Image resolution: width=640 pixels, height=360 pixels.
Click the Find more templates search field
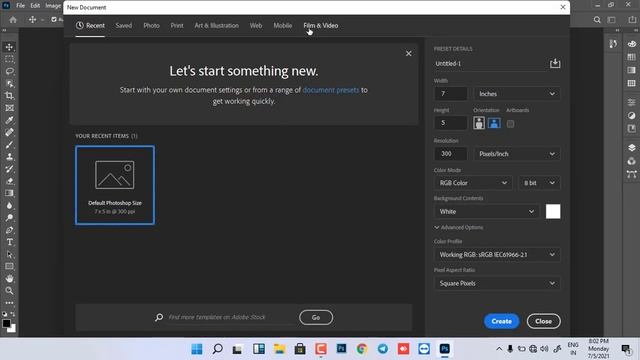[x=231, y=317]
